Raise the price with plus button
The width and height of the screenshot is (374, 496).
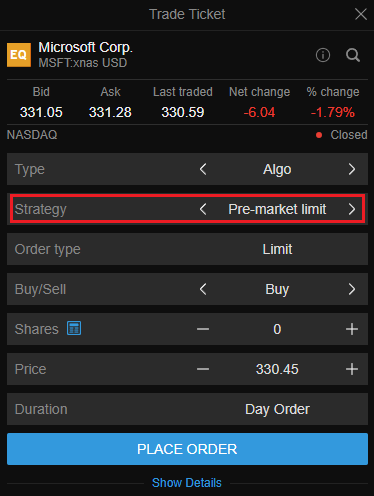(352, 369)
